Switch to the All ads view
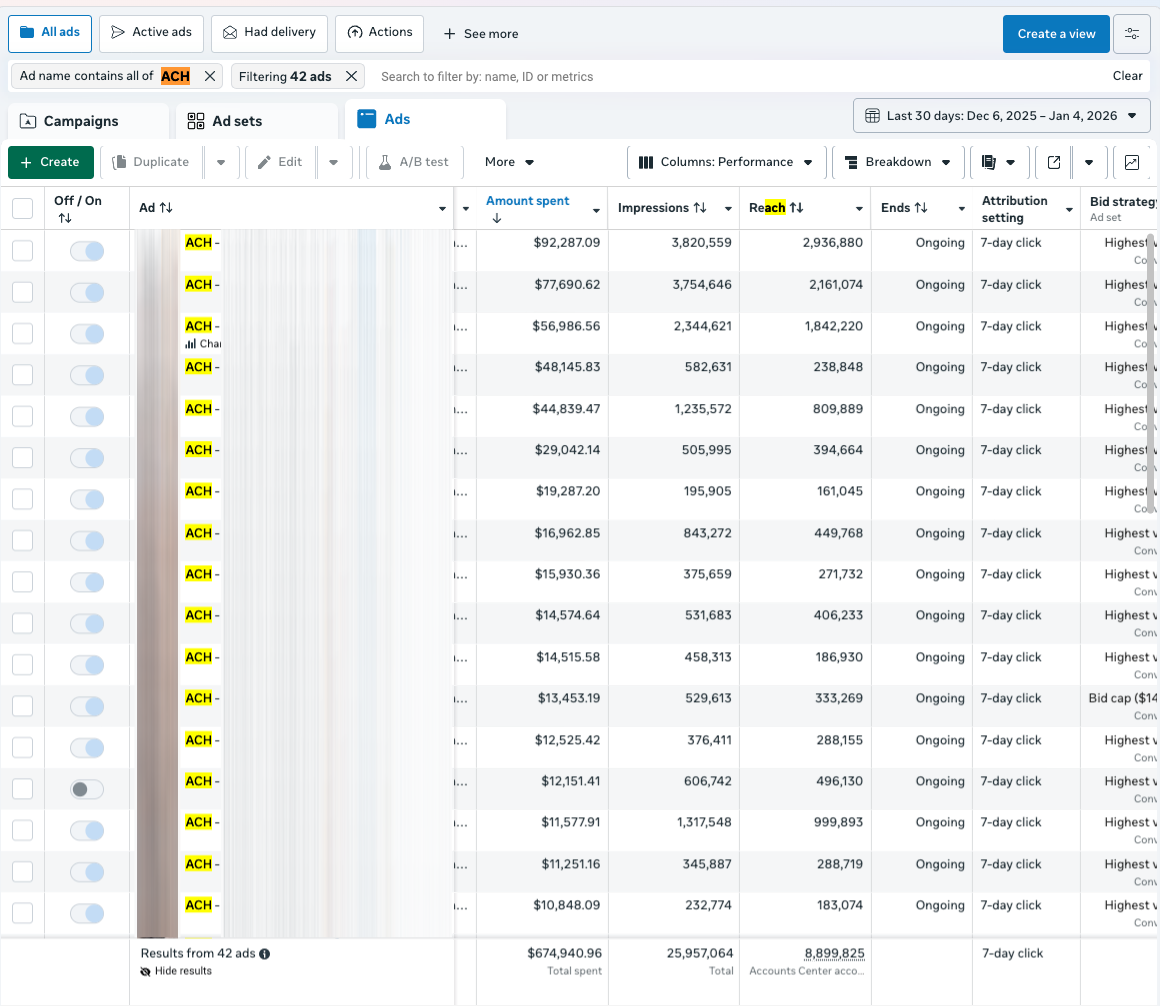Viewport: 1160px width, 1006px height. coord(50,33)
